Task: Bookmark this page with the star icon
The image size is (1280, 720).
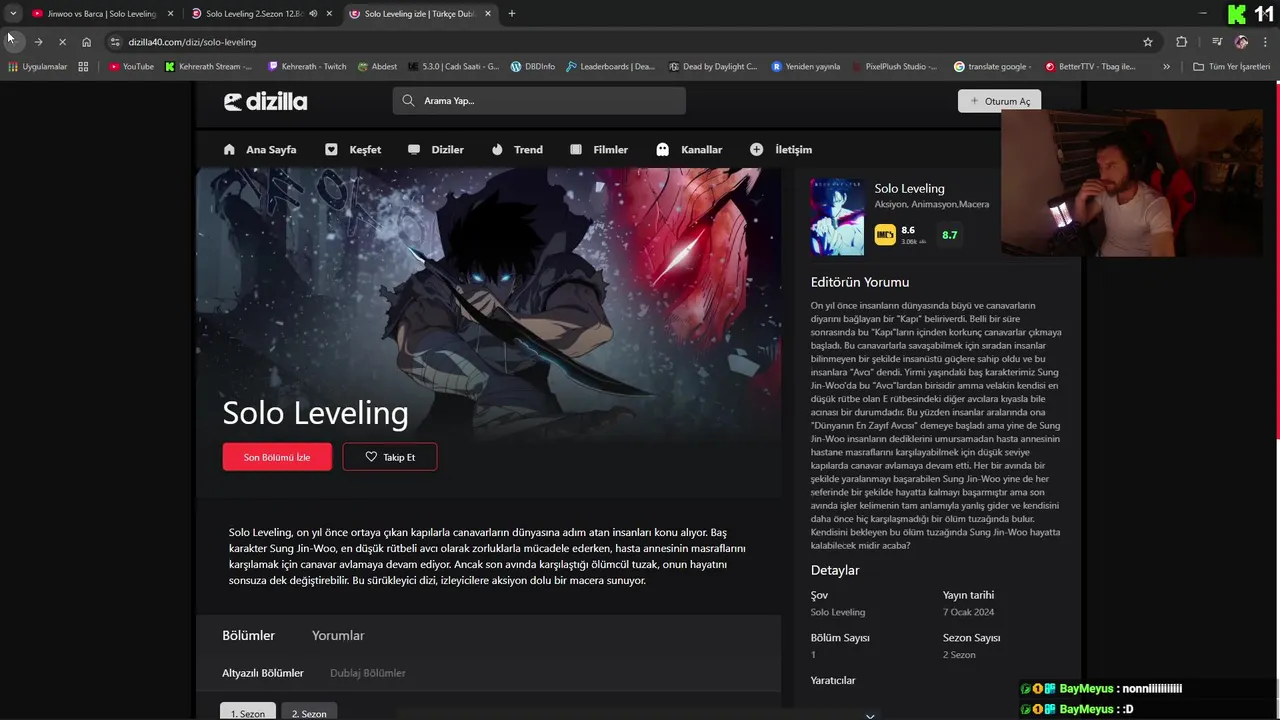Action: (x=1148, y=42)
